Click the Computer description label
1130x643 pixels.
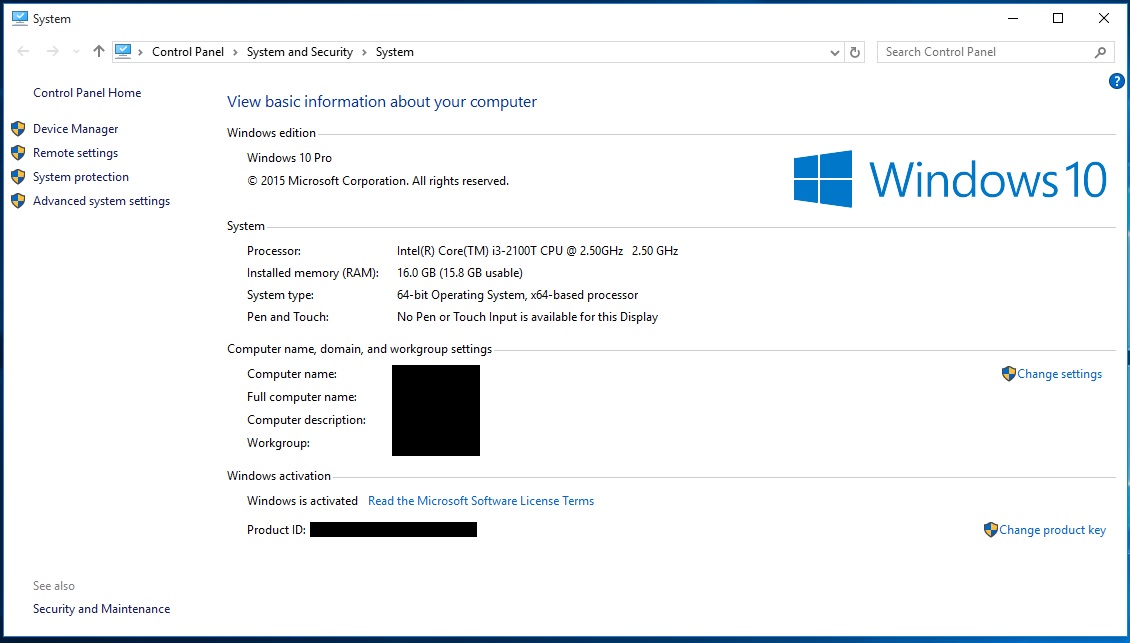(306, 420)
